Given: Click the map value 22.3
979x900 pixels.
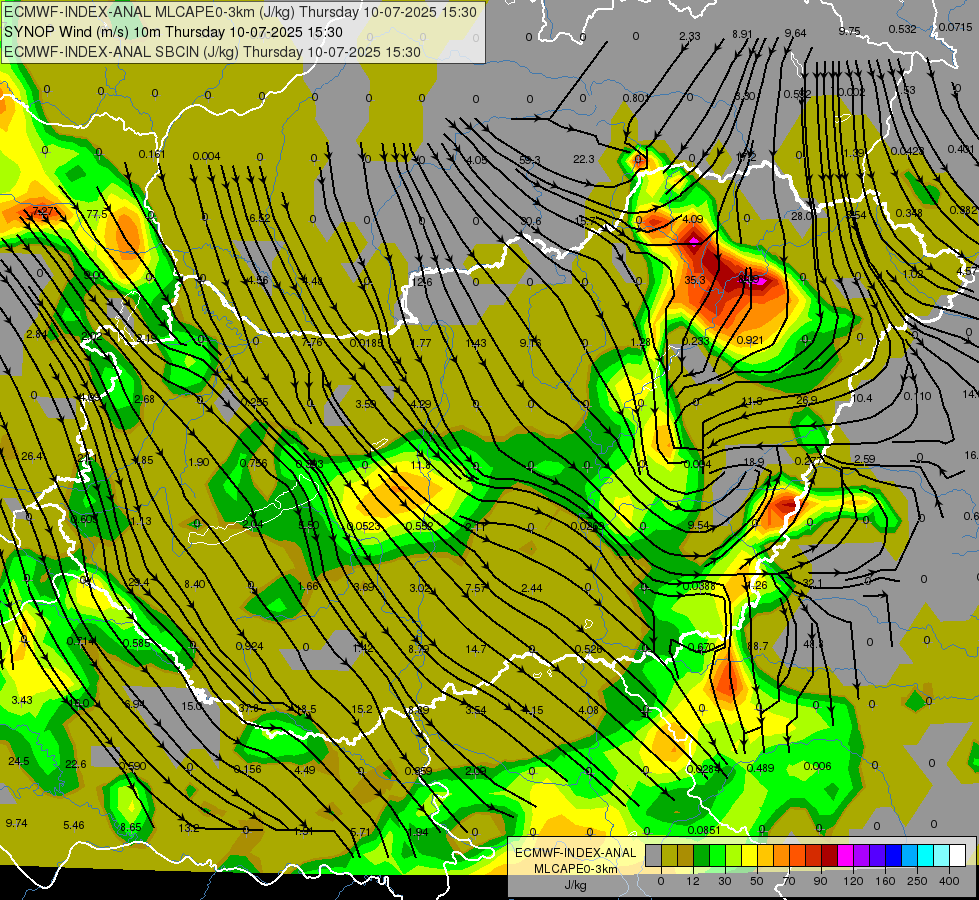Looking at the screenshot, I should point(583,159).
